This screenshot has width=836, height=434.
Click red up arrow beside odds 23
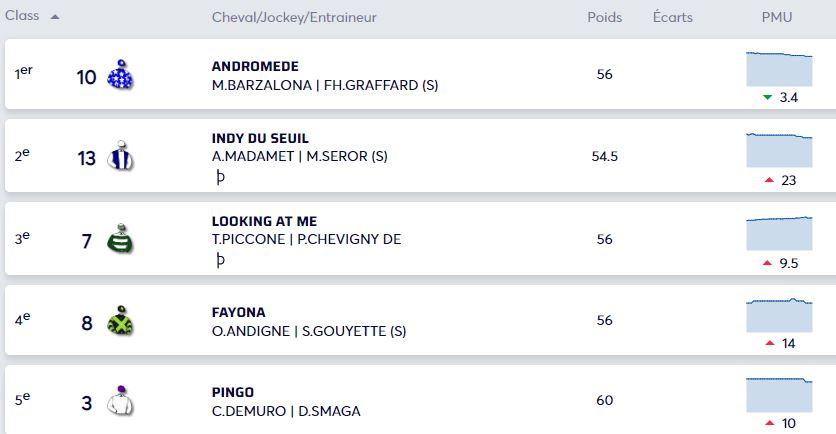click(769, 180)
